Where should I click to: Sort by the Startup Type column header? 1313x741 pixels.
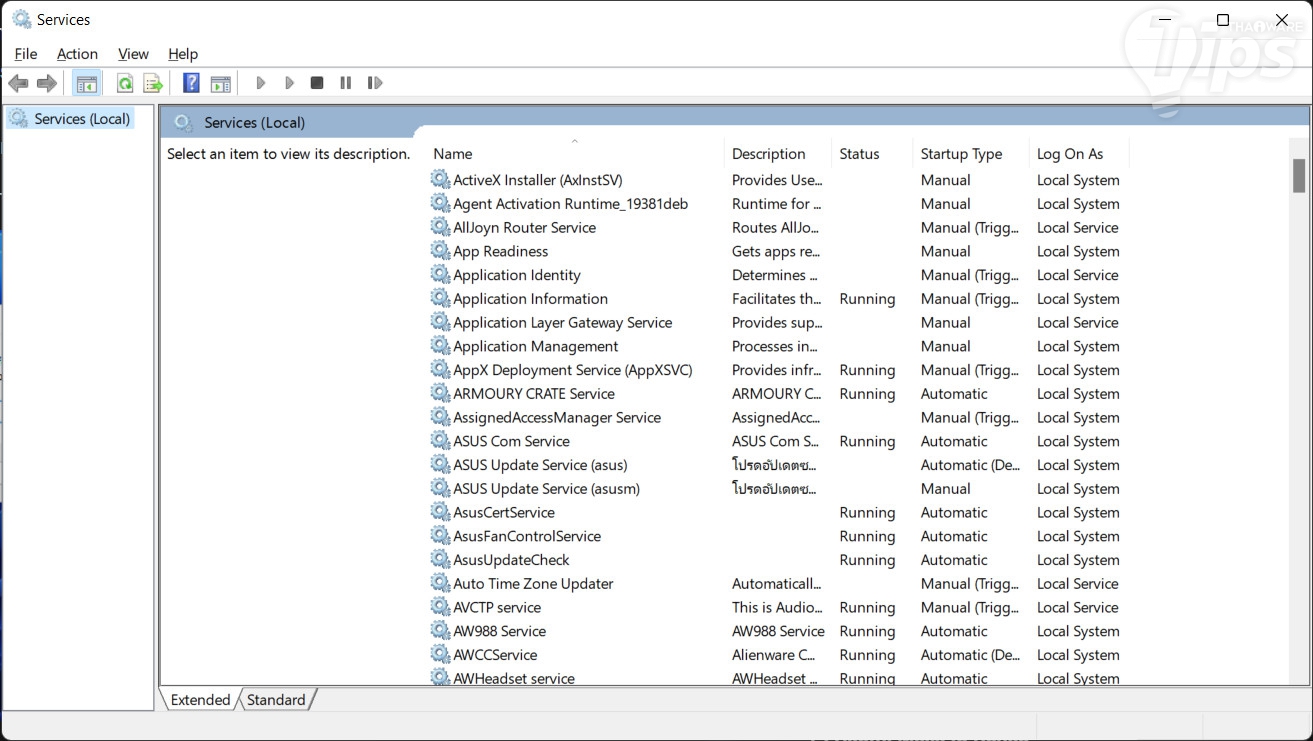(x=961, y=154)
